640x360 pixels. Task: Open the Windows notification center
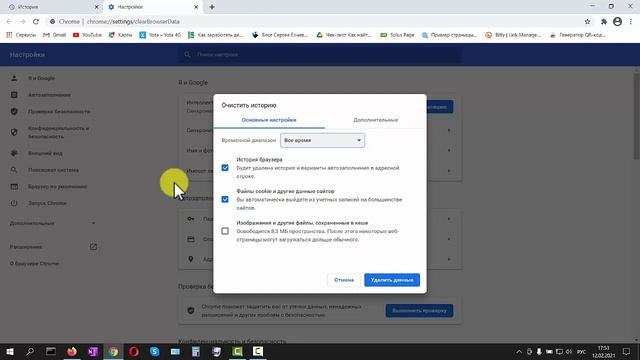coord(627,352)
